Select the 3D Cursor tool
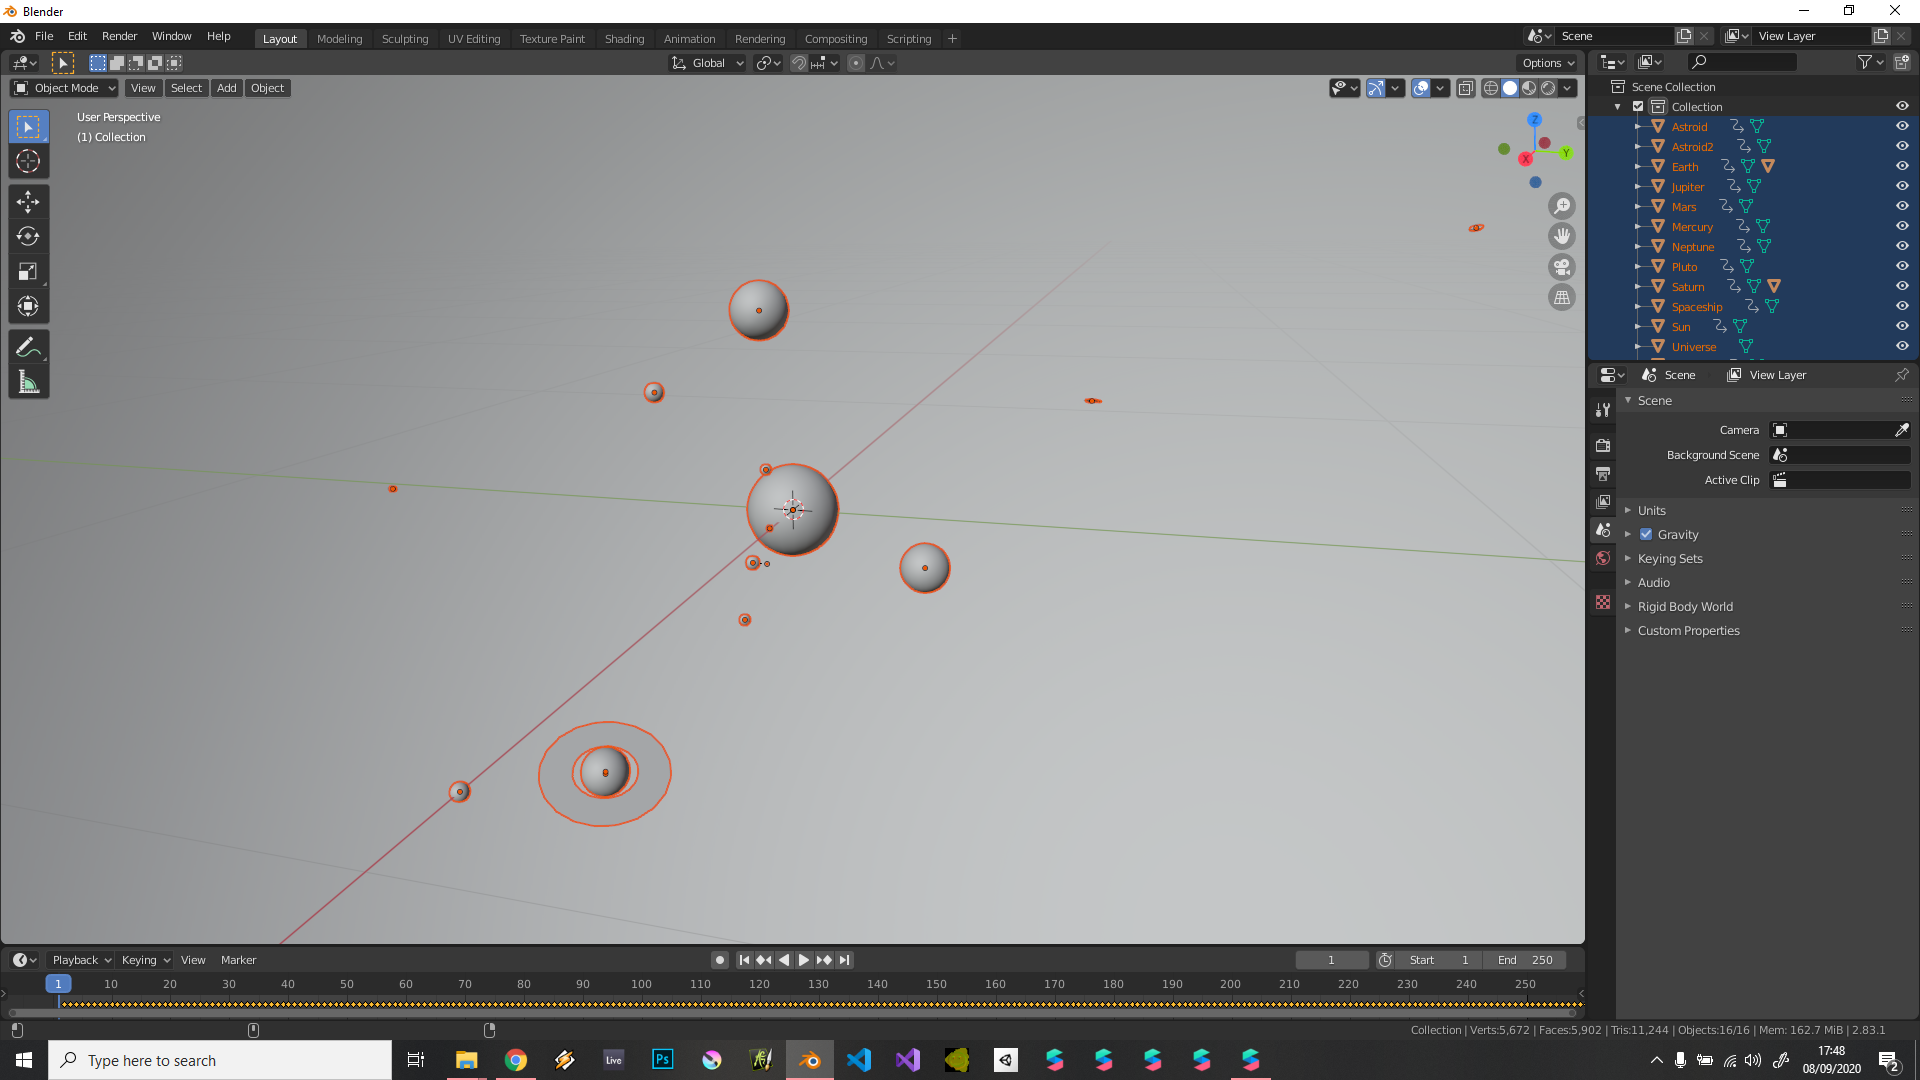The image size is (1920, 1080). click(x=28, y=161)
